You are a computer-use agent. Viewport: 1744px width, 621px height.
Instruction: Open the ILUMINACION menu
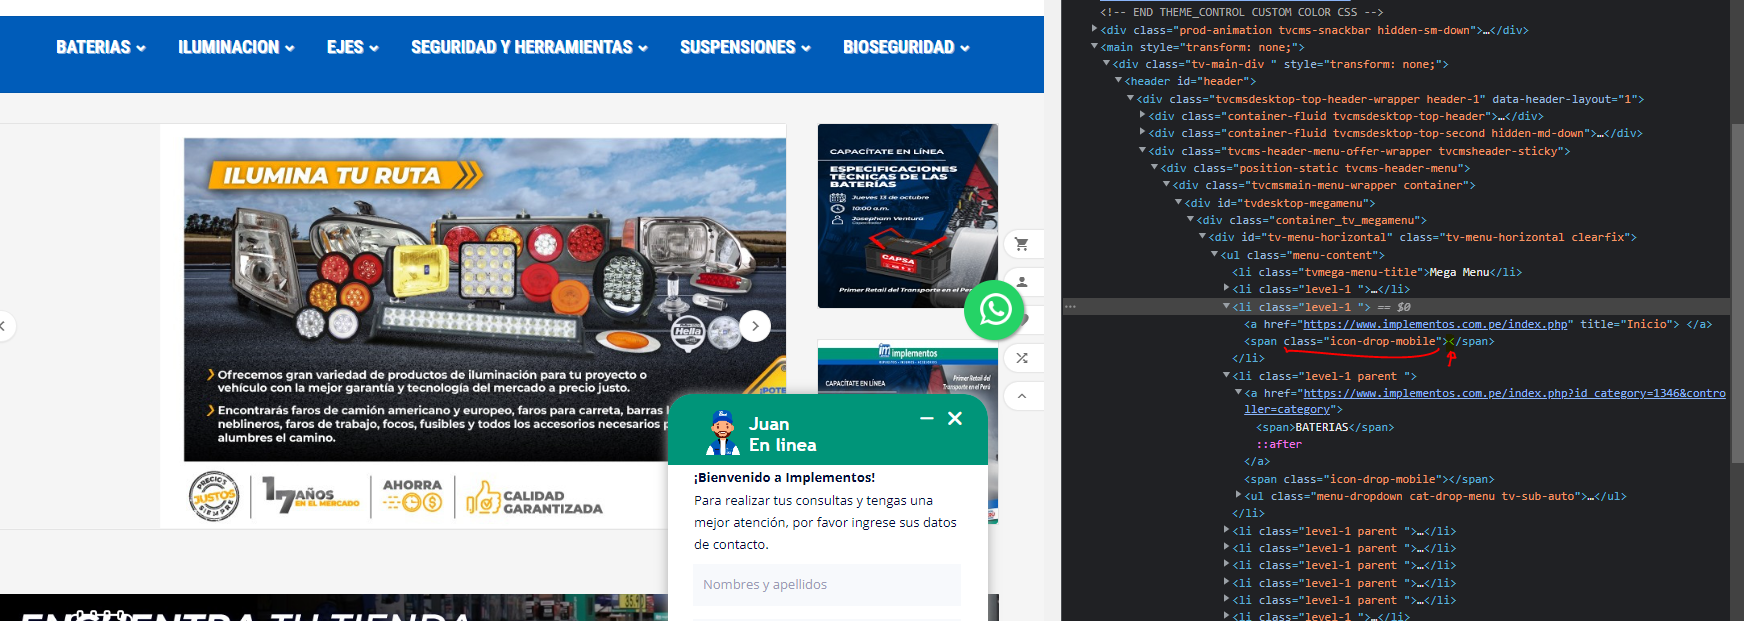click(x=236, y=47)
